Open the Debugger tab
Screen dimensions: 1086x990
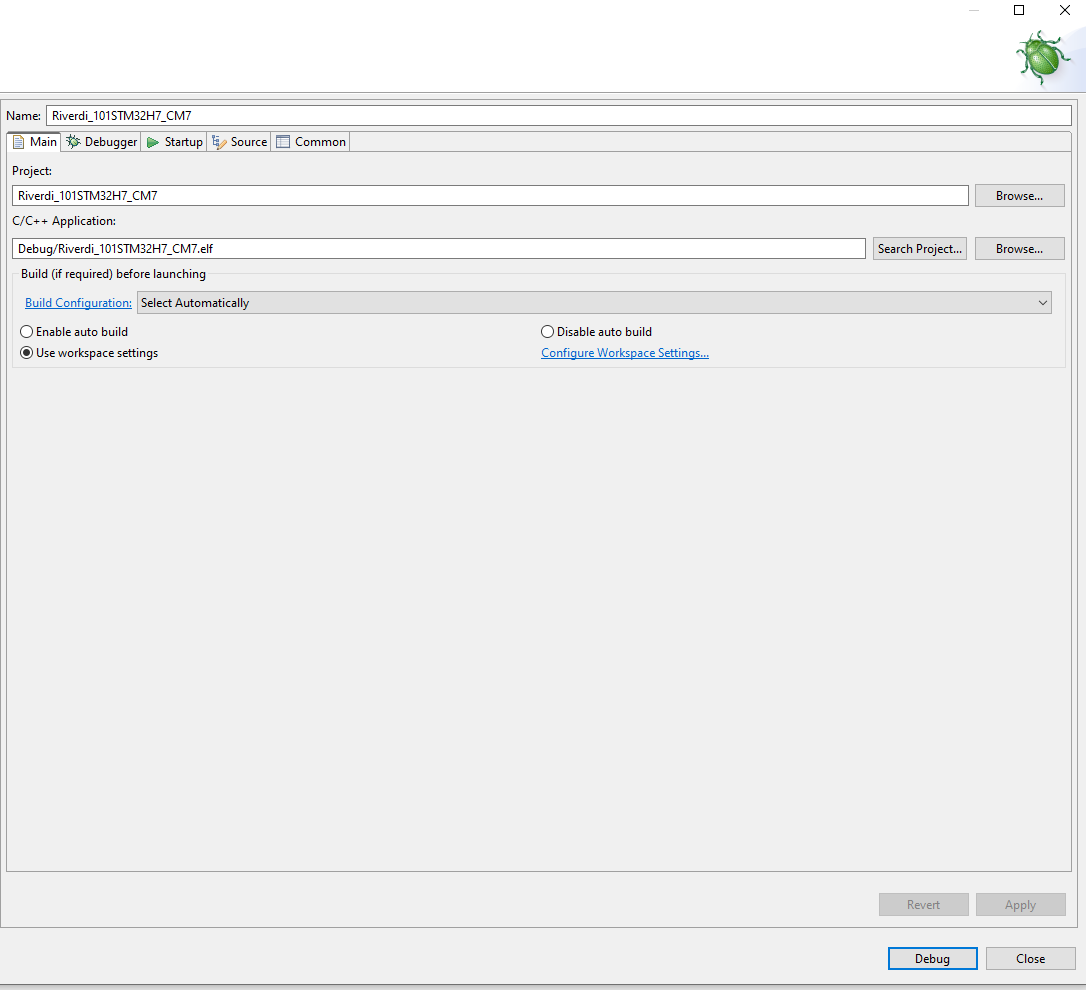click(102, 141)
